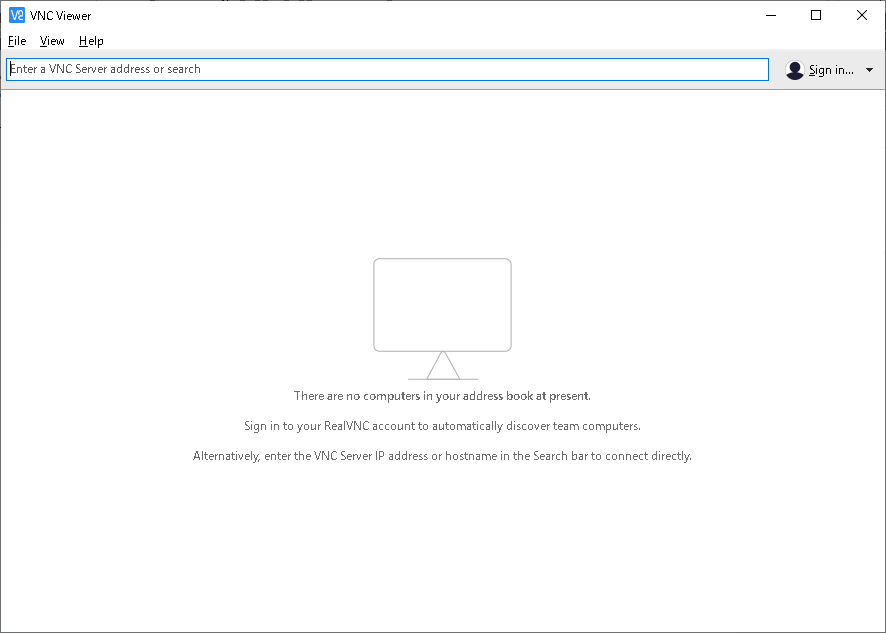The image size is (886, 633).
Task: Open the View menu
Action: pos(52,41)
